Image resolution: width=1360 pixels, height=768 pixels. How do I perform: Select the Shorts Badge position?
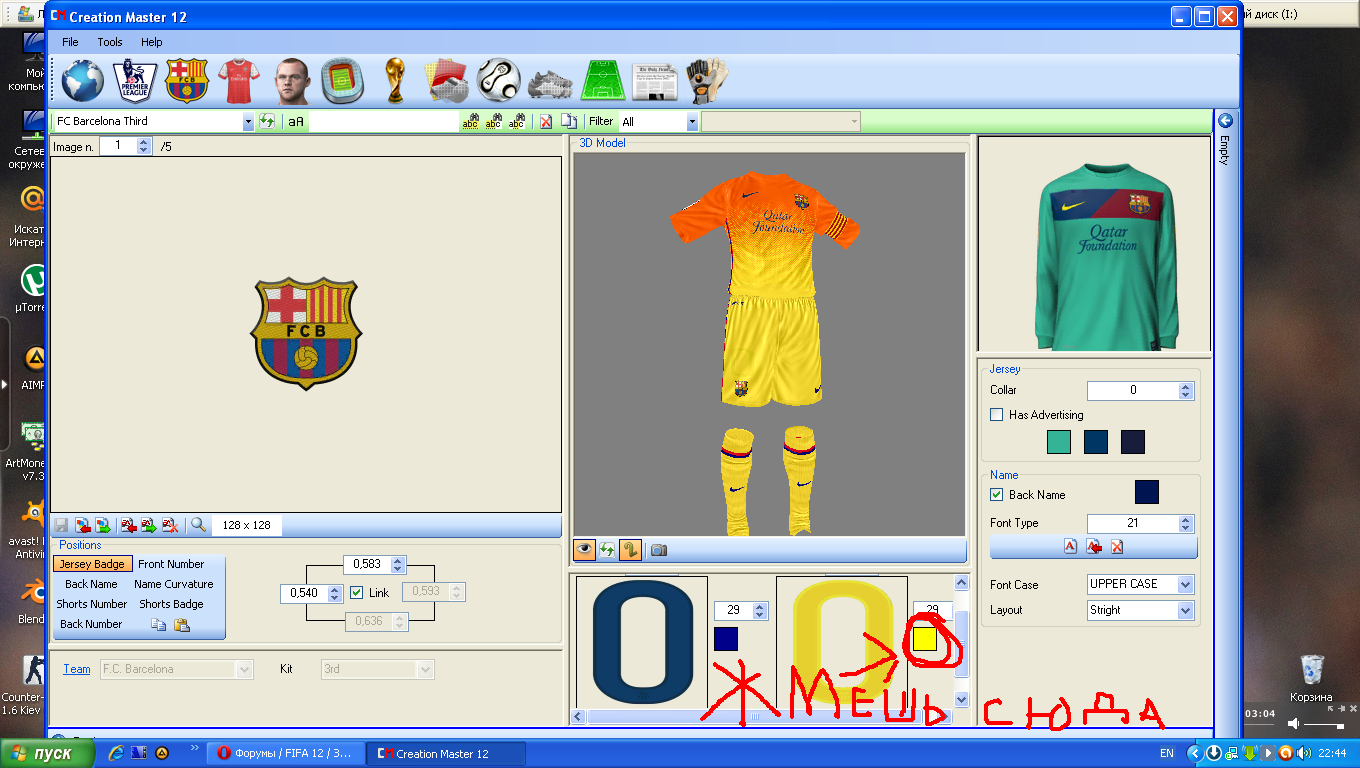pyautogui.click(x=171, y=604)
